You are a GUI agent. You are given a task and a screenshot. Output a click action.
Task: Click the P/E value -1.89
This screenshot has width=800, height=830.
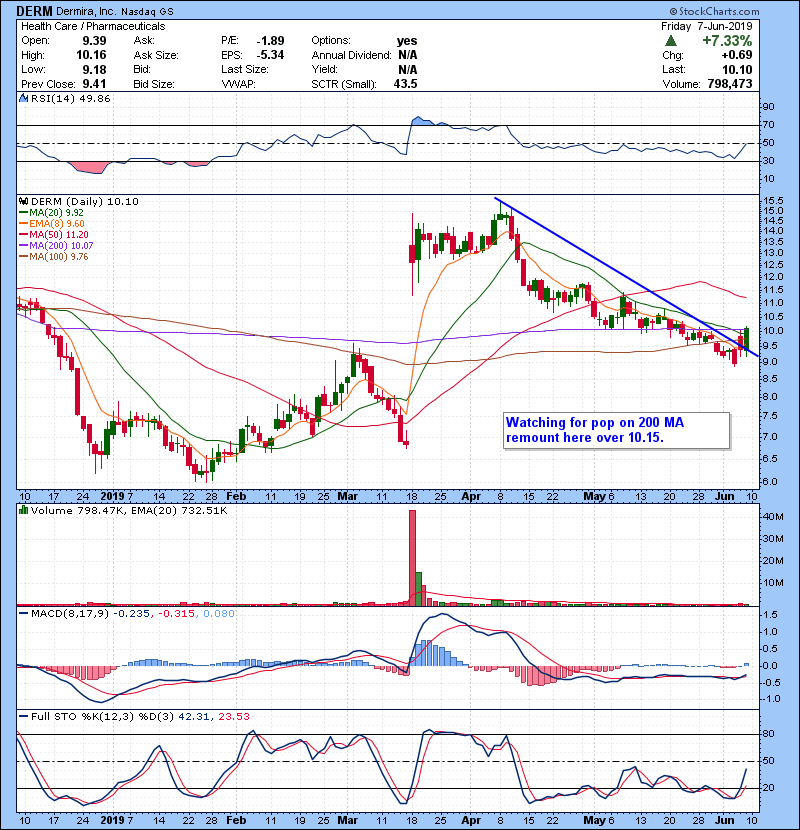tap(271, 41)
